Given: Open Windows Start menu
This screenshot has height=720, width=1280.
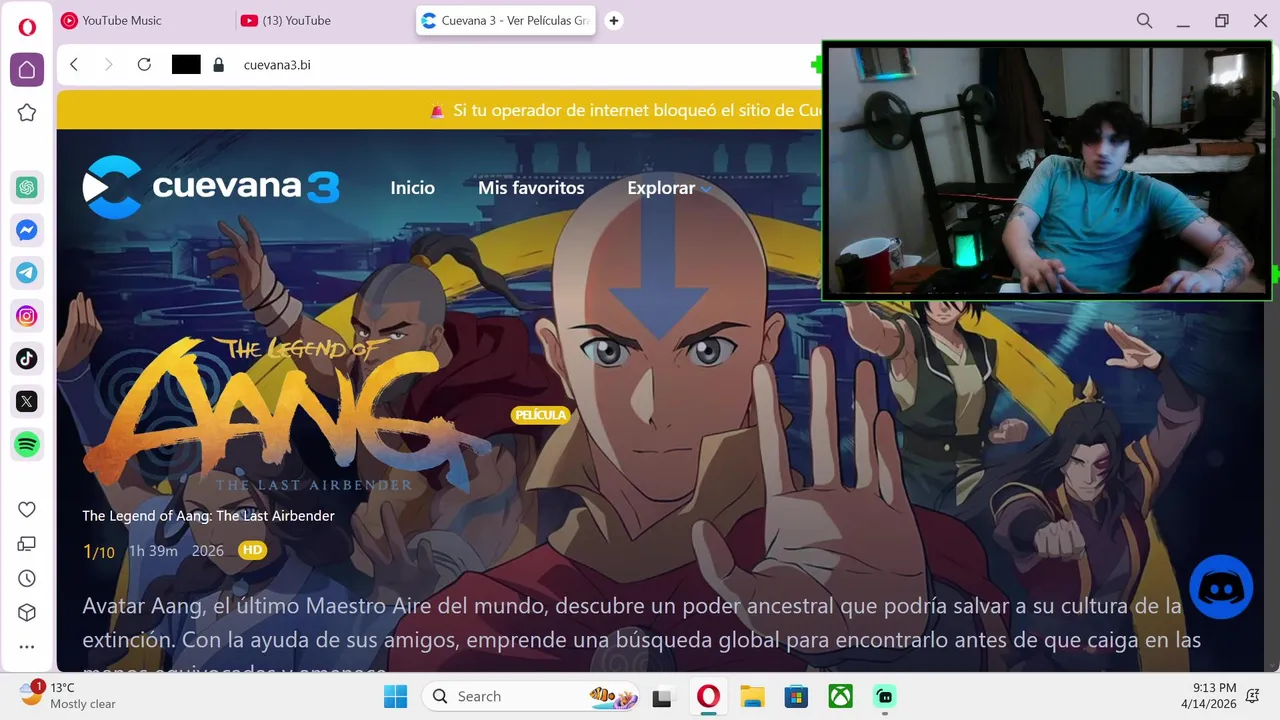Looking at the screenshot, I should (396, 696).
